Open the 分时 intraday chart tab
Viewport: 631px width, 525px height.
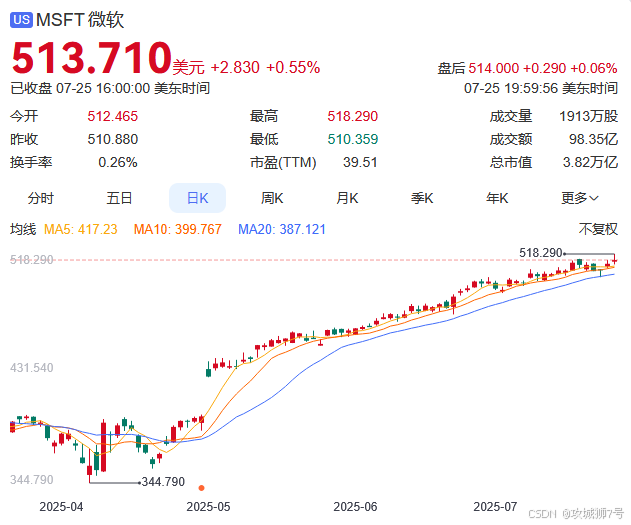40,198
